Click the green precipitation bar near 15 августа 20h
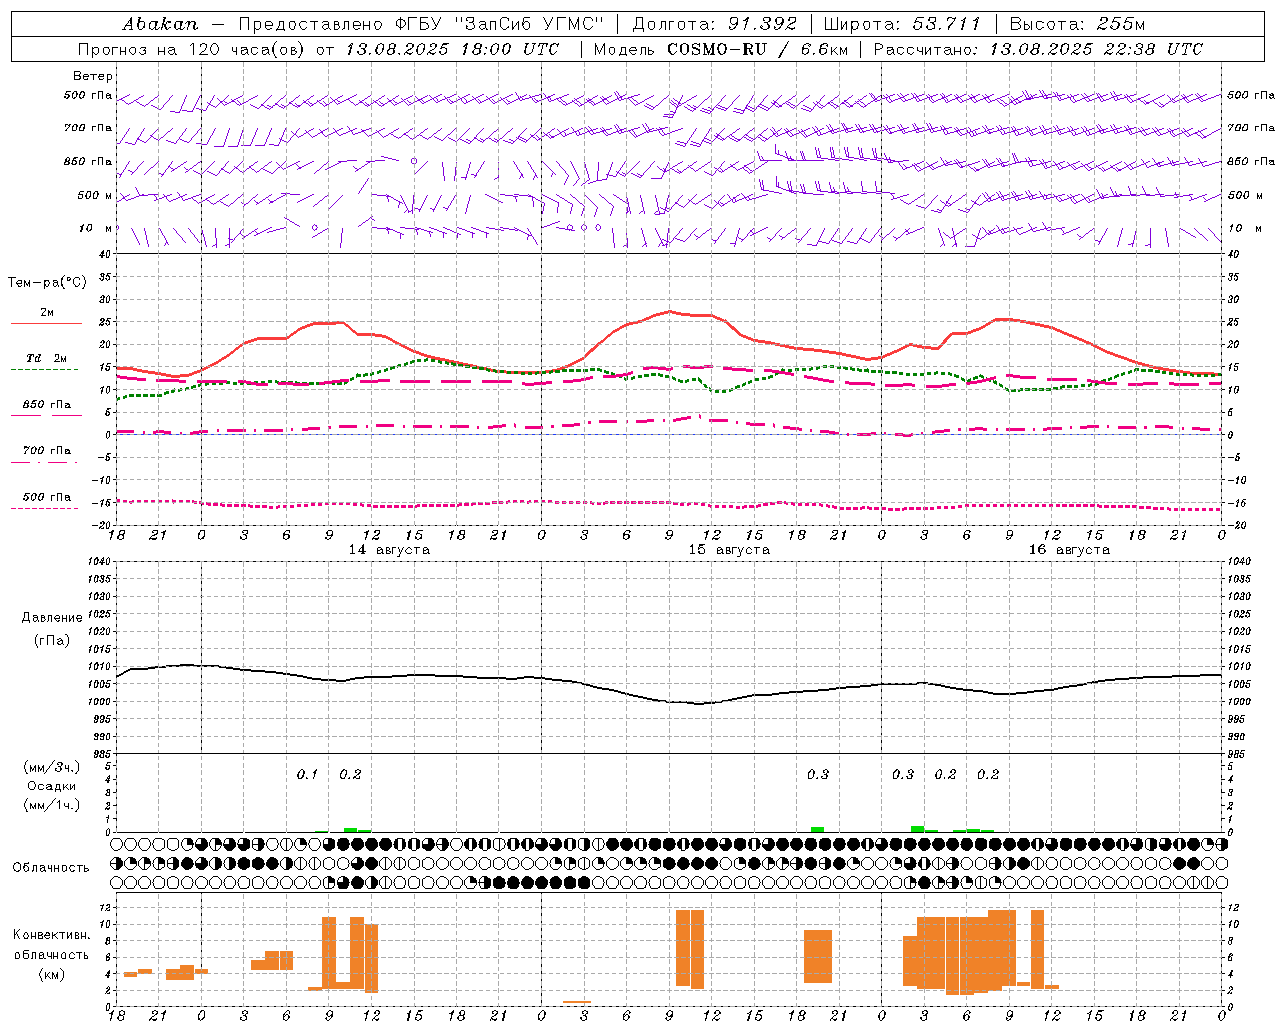This screenshot has width=1280, height=1024. (x=817, y=829)
